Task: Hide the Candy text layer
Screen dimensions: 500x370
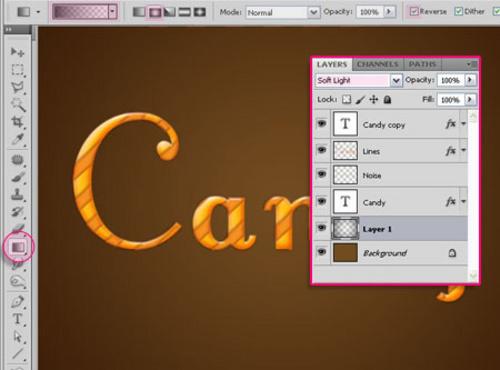Action: tap(322, 201)
